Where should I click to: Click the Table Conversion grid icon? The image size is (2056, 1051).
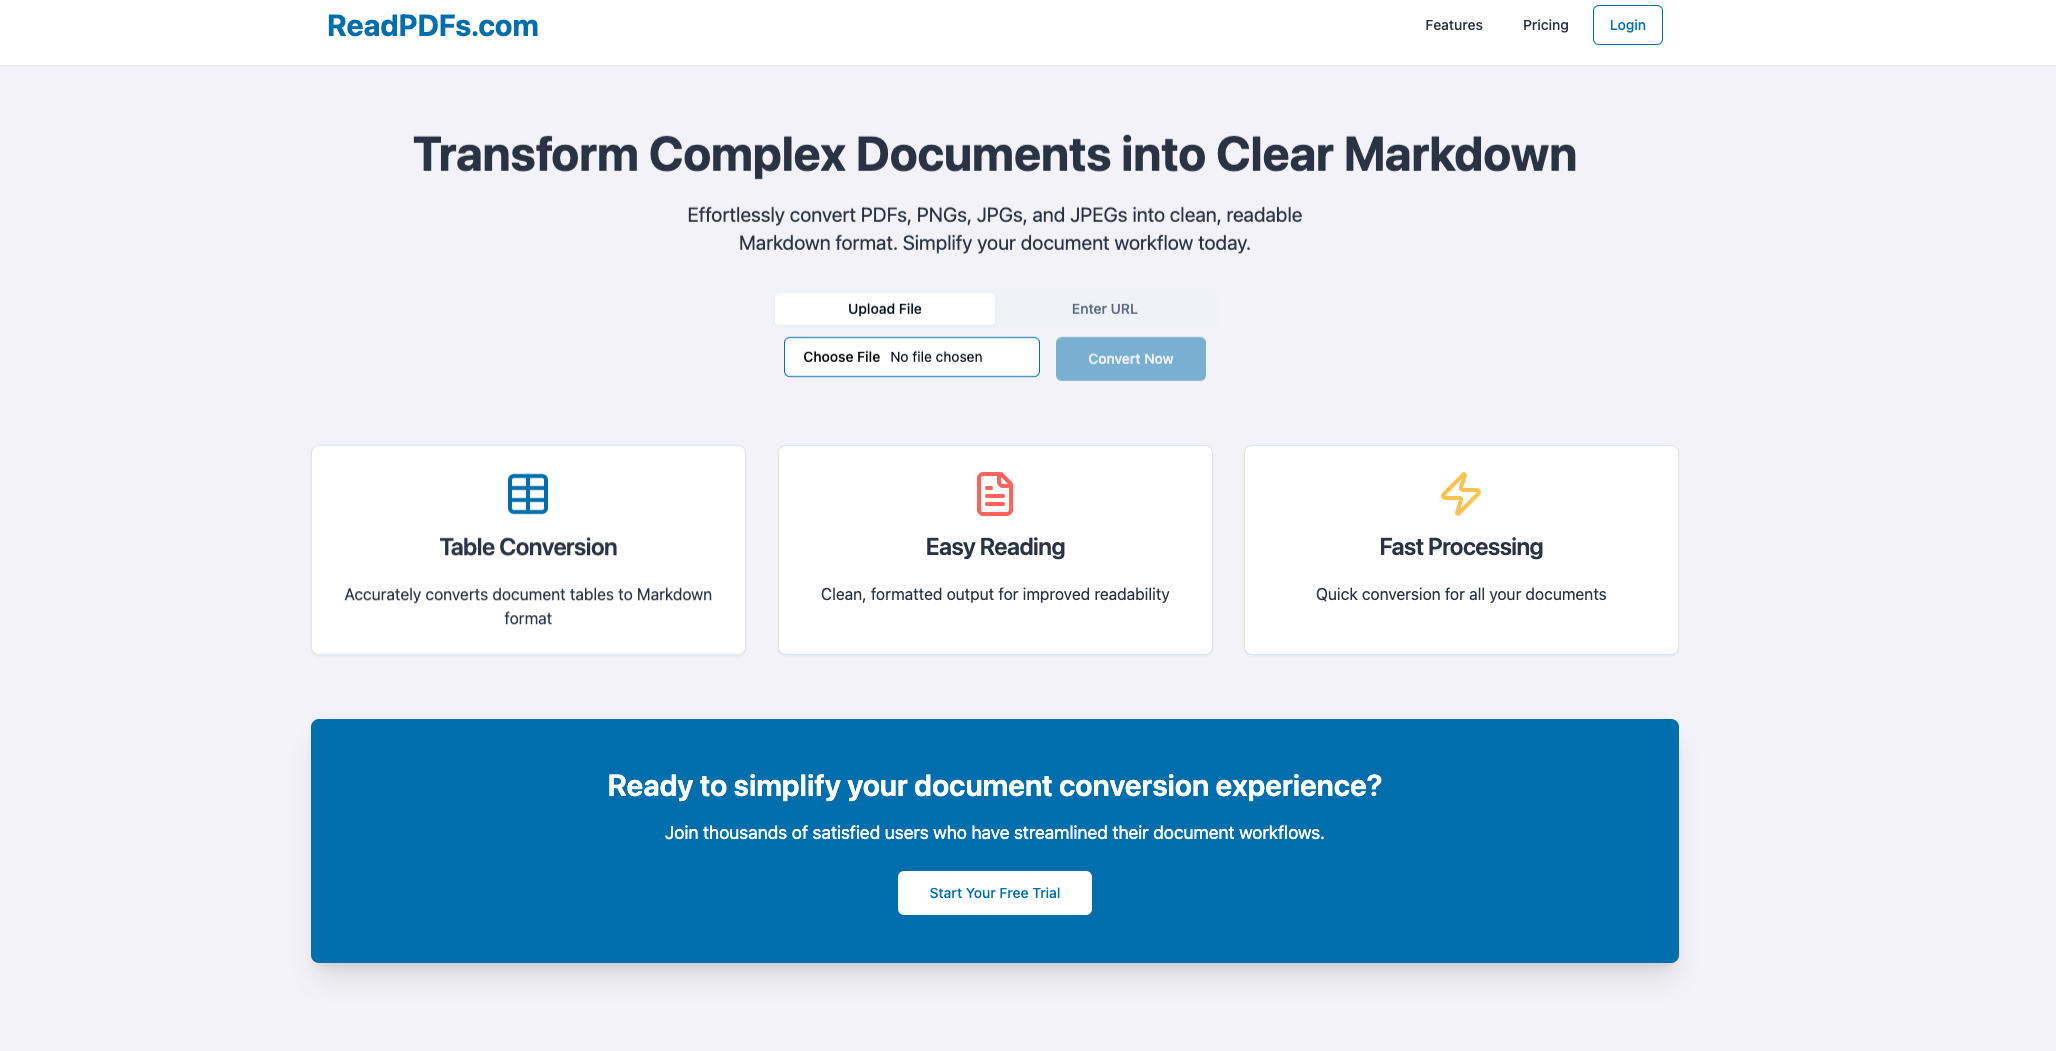click(x=528, y=494)
